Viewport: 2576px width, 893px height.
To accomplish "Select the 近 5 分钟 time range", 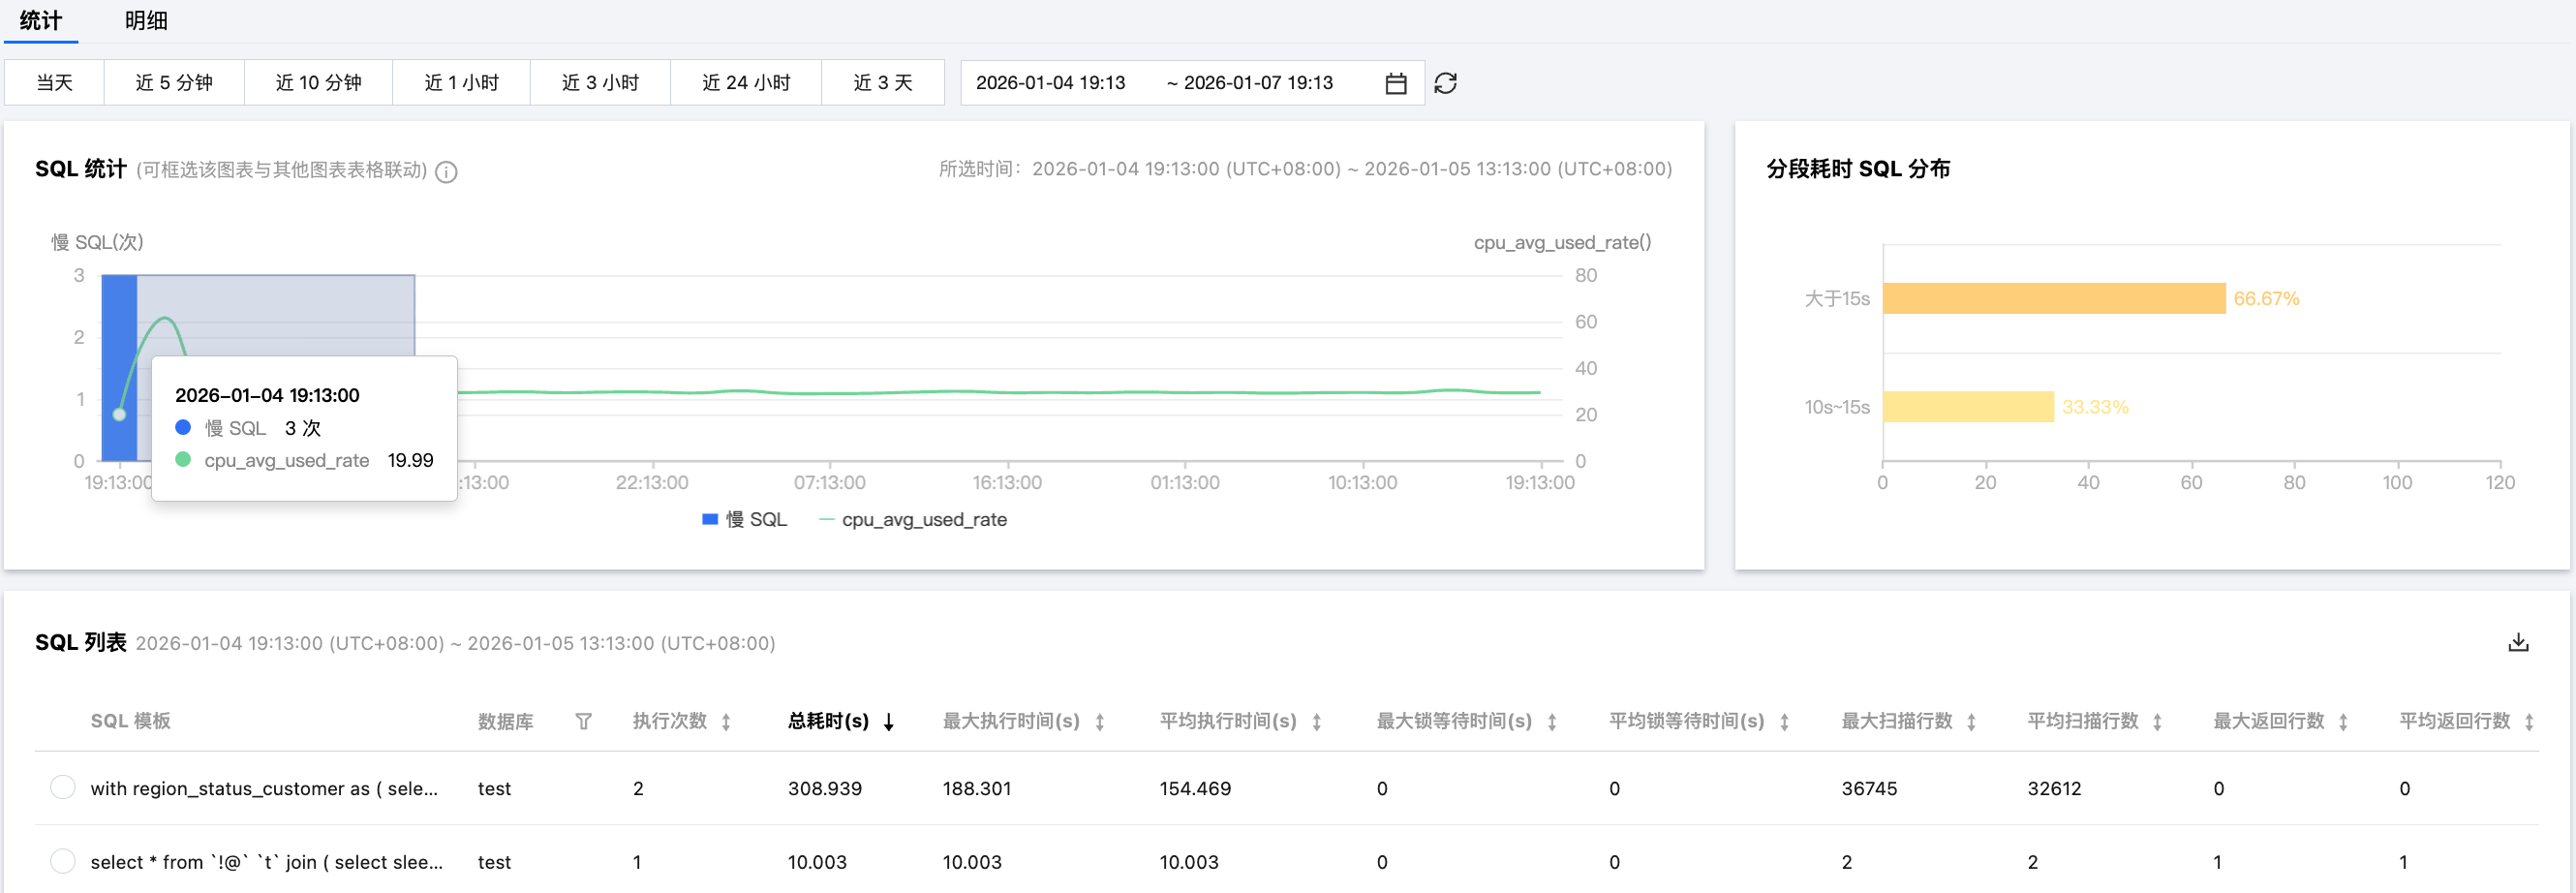I will point(174,83).
